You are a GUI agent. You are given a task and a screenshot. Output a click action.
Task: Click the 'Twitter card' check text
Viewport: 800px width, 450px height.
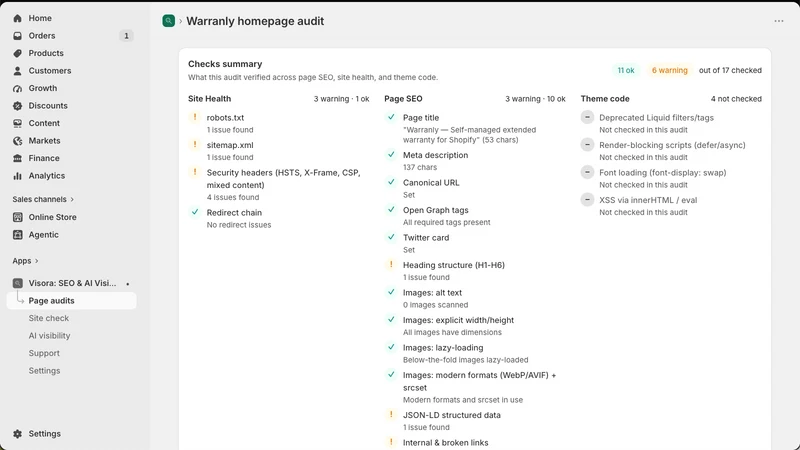[426, 238]
